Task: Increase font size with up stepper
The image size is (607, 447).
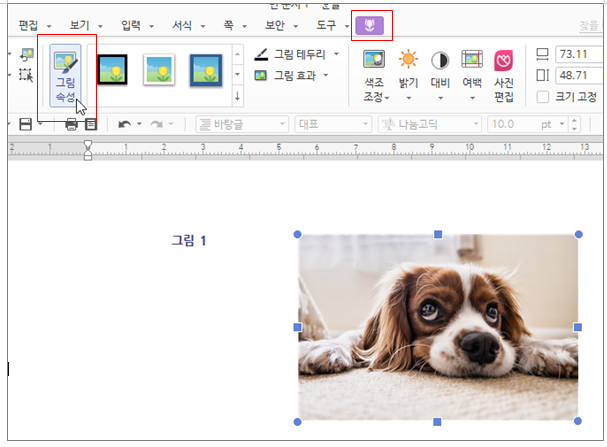Action: 574,120
